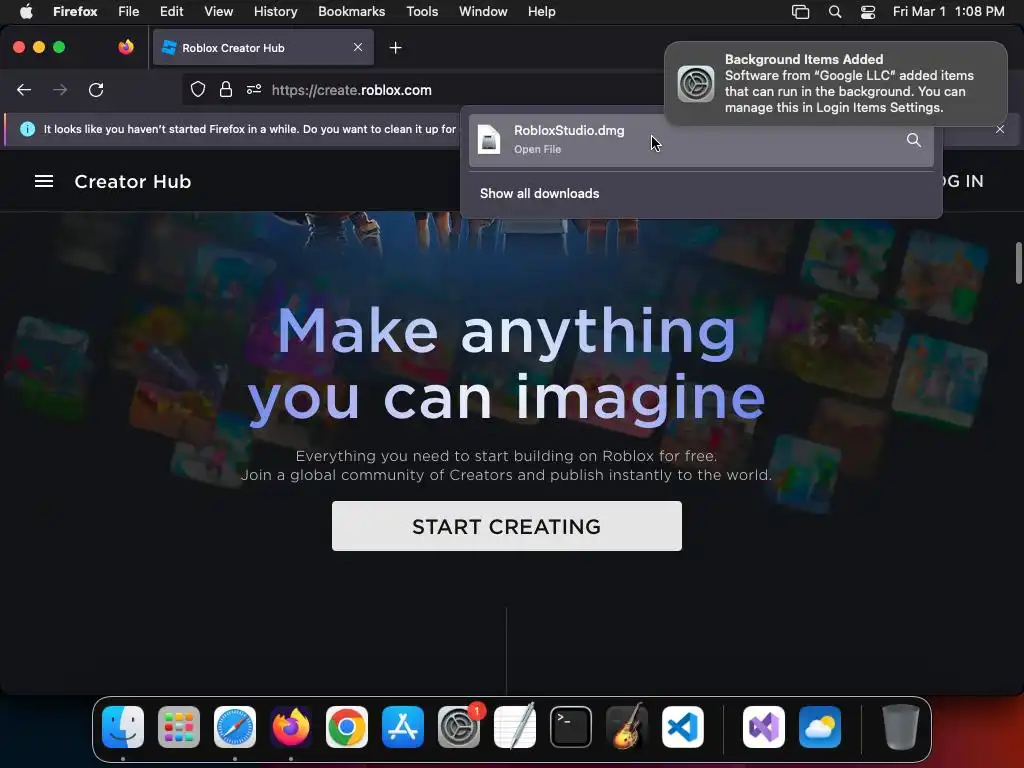This screenshot has width=1024, height=768.
Task: Launch Google Chrome from the dock
Action: pyautogui.click(x=347, y=726)
